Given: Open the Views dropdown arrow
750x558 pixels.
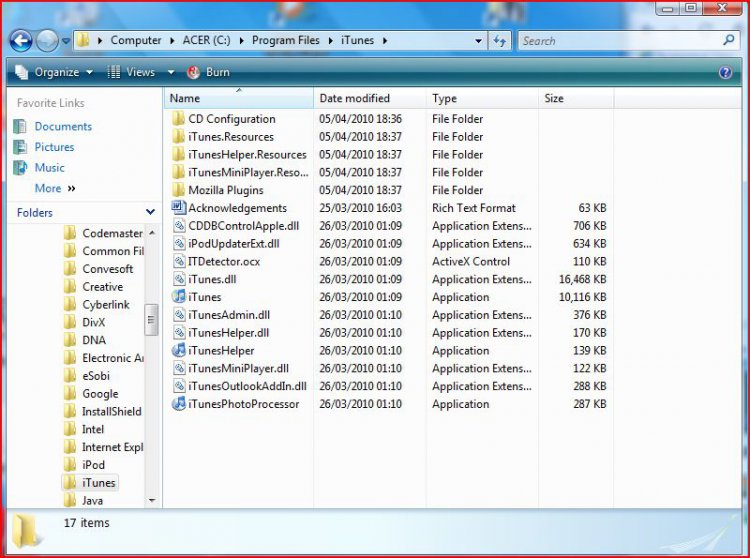Looking at the screenshot, I should click(171, 73).
